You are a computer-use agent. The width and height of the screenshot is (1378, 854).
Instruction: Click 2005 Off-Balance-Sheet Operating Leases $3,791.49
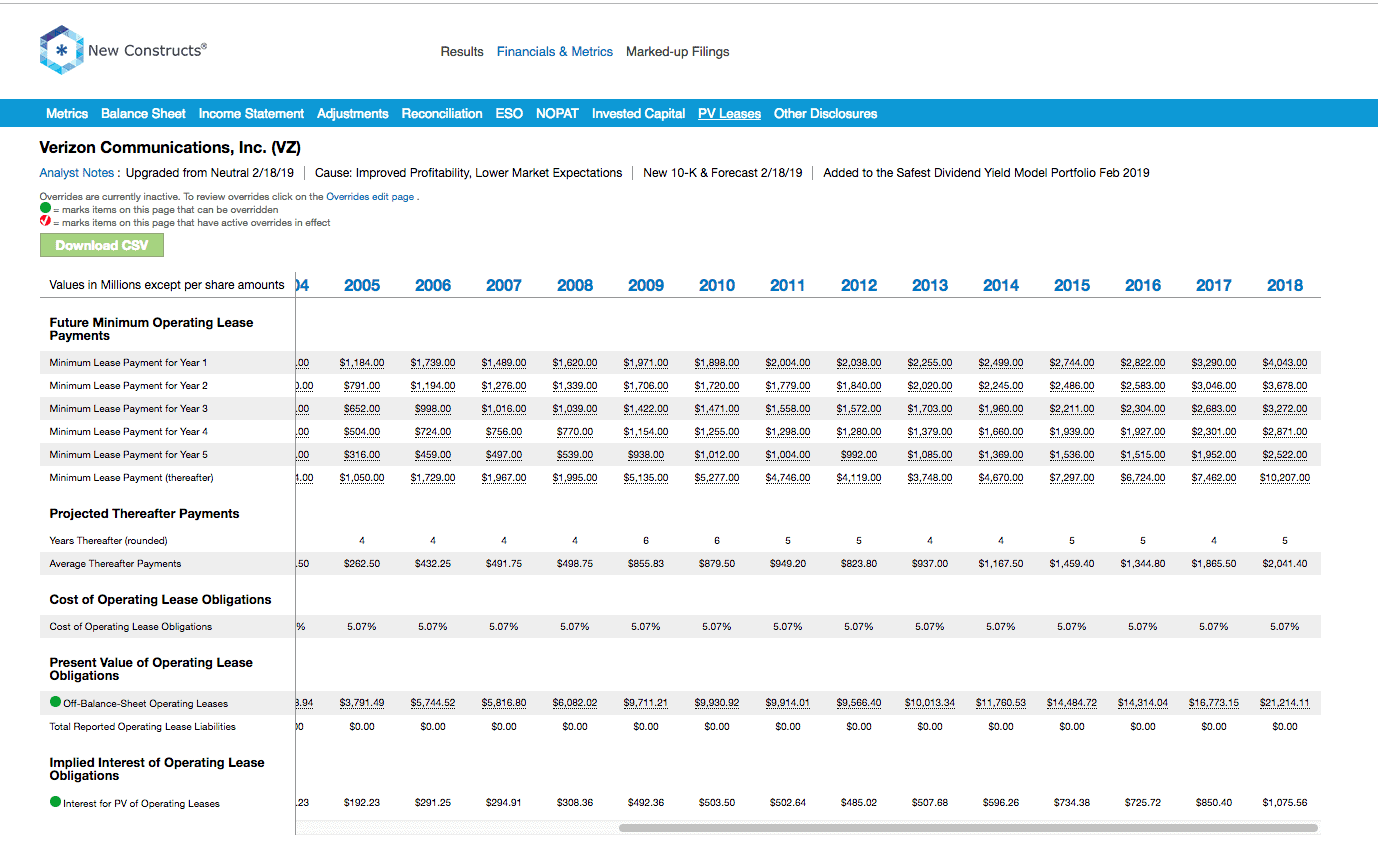362,703
